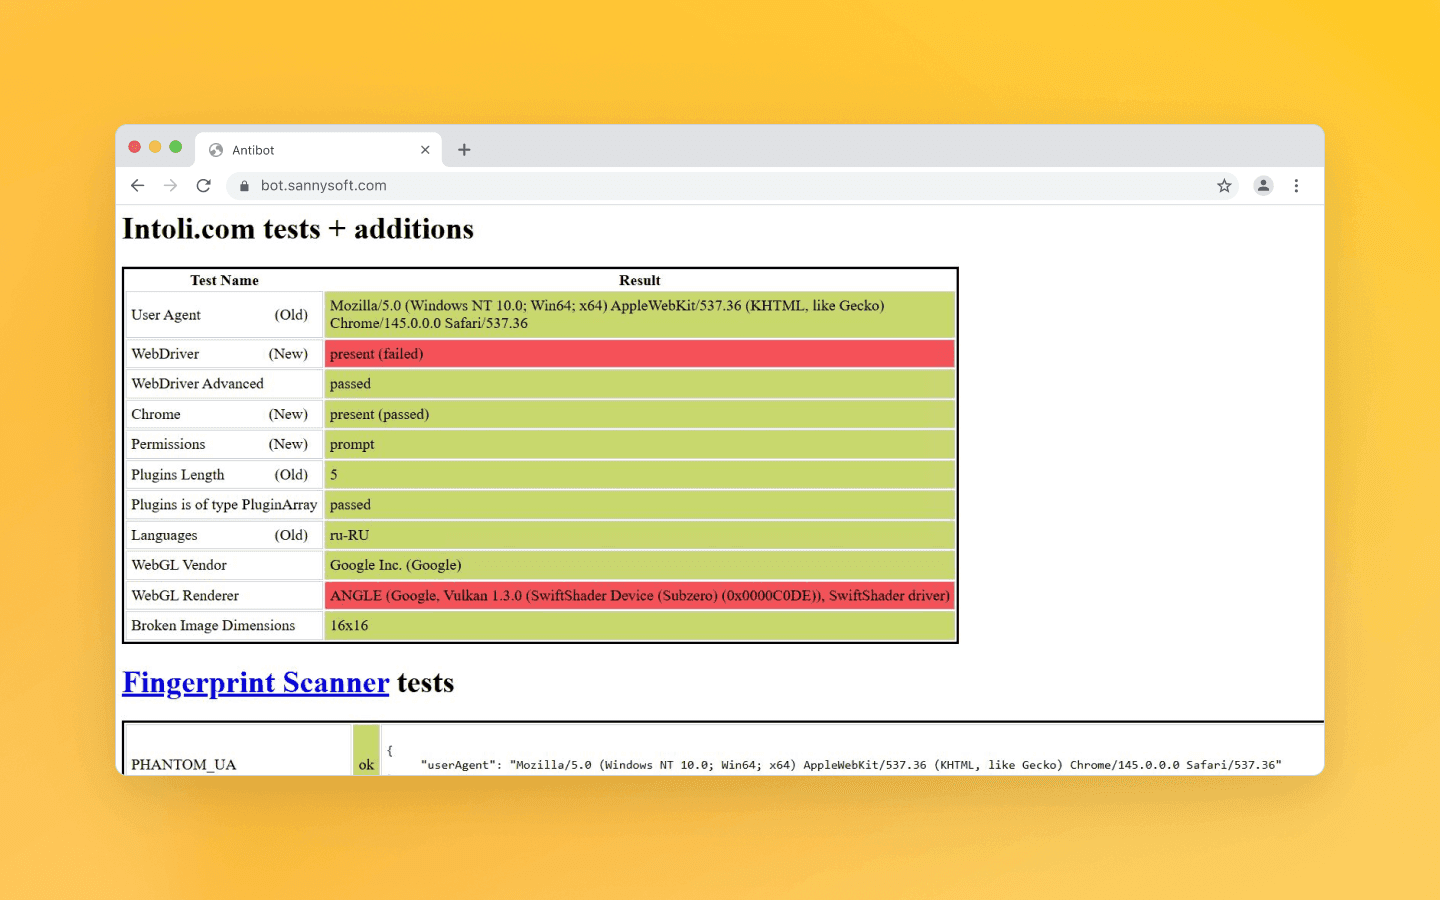Click the 'Broken Image Dimensions' row label
The height and width of the screenshot is (900, 1440).
(224, 626)
